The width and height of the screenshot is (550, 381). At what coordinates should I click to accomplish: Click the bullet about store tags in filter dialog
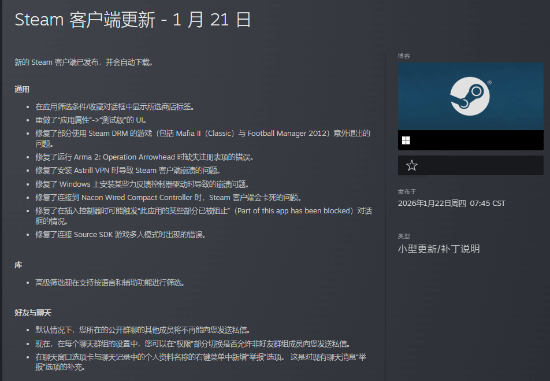pyautogui.click(x=114, y=107)
